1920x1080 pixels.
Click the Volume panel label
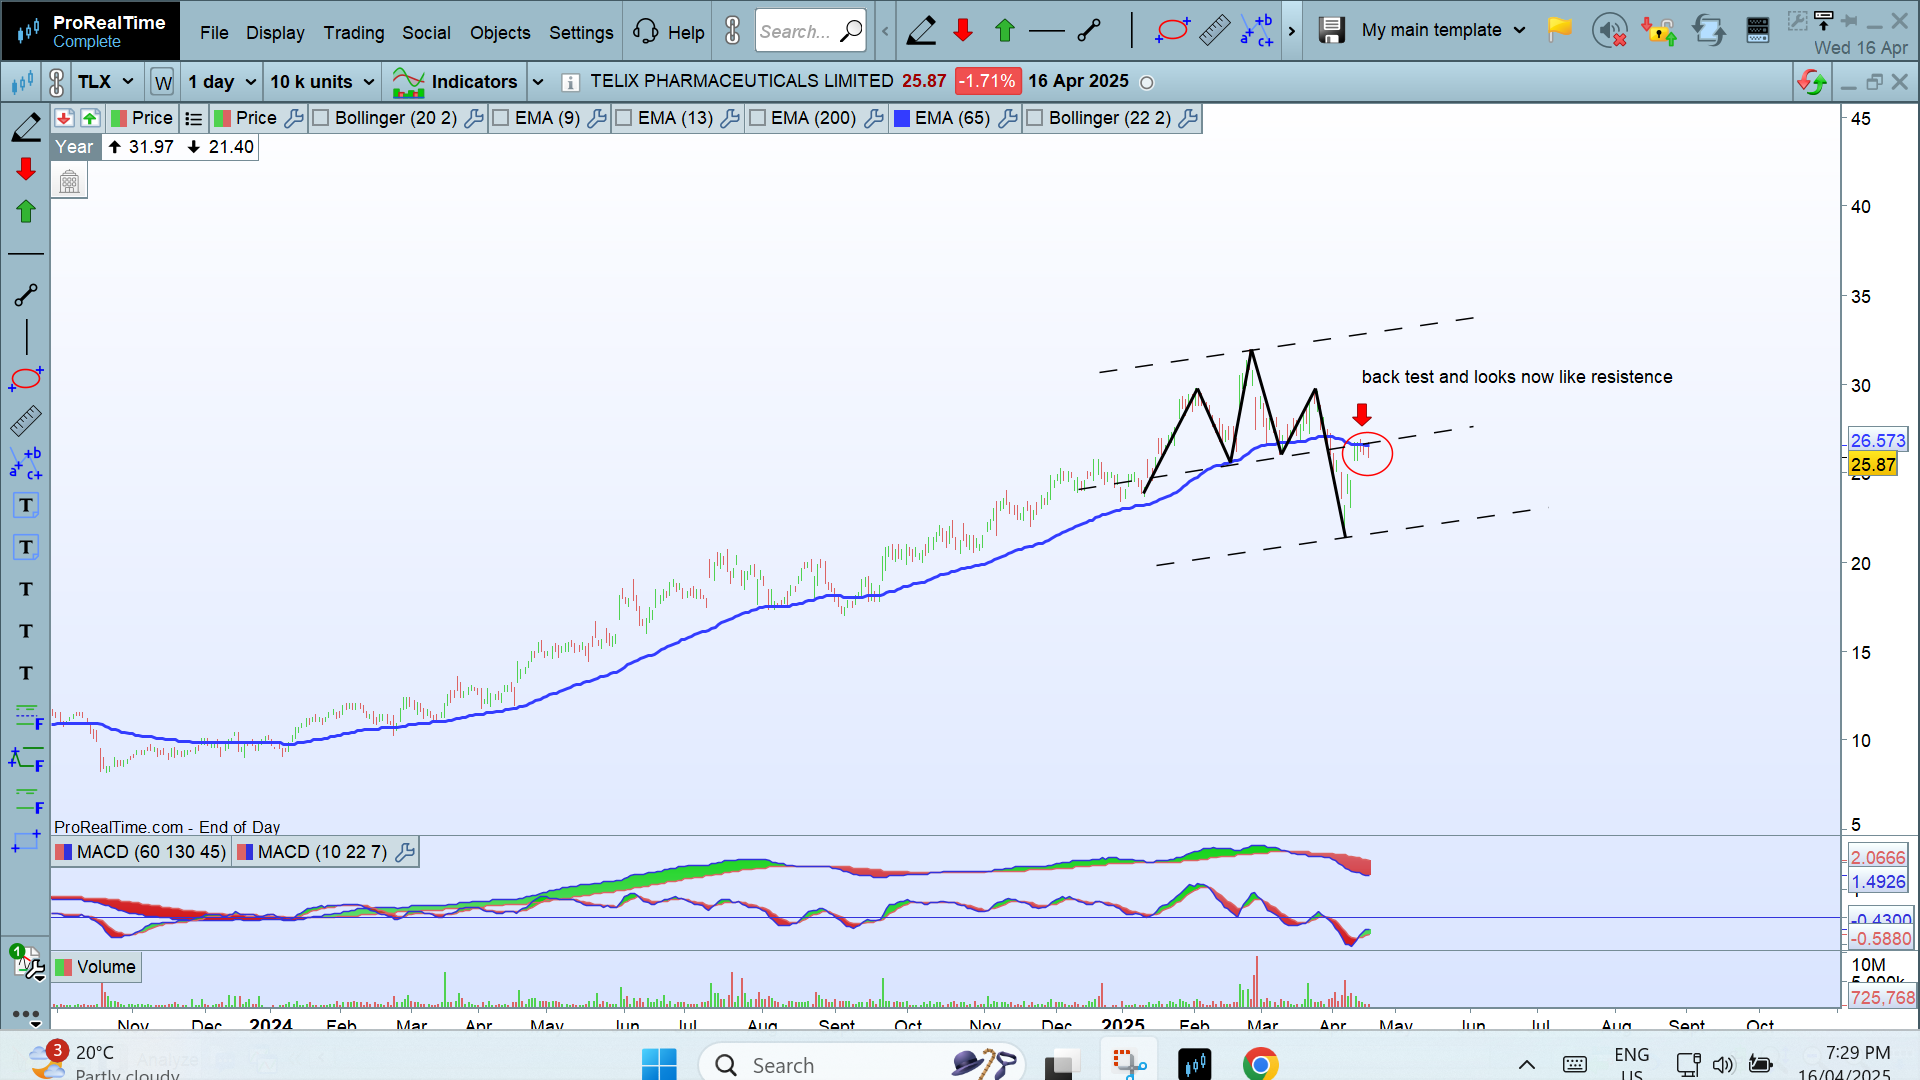tap(96, 967)
